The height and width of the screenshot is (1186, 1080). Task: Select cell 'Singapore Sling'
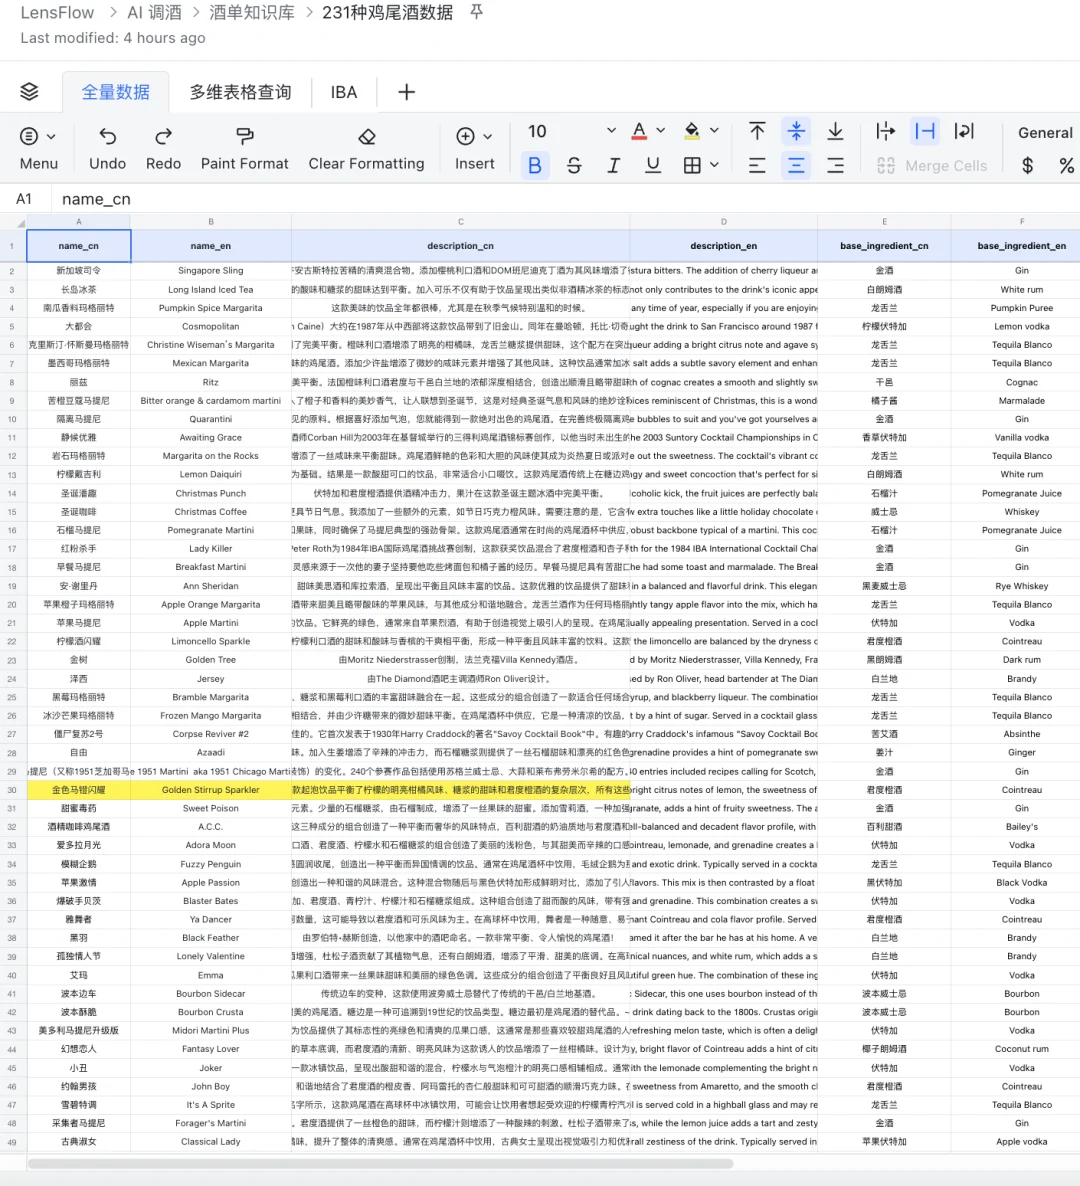click(211, 271)
